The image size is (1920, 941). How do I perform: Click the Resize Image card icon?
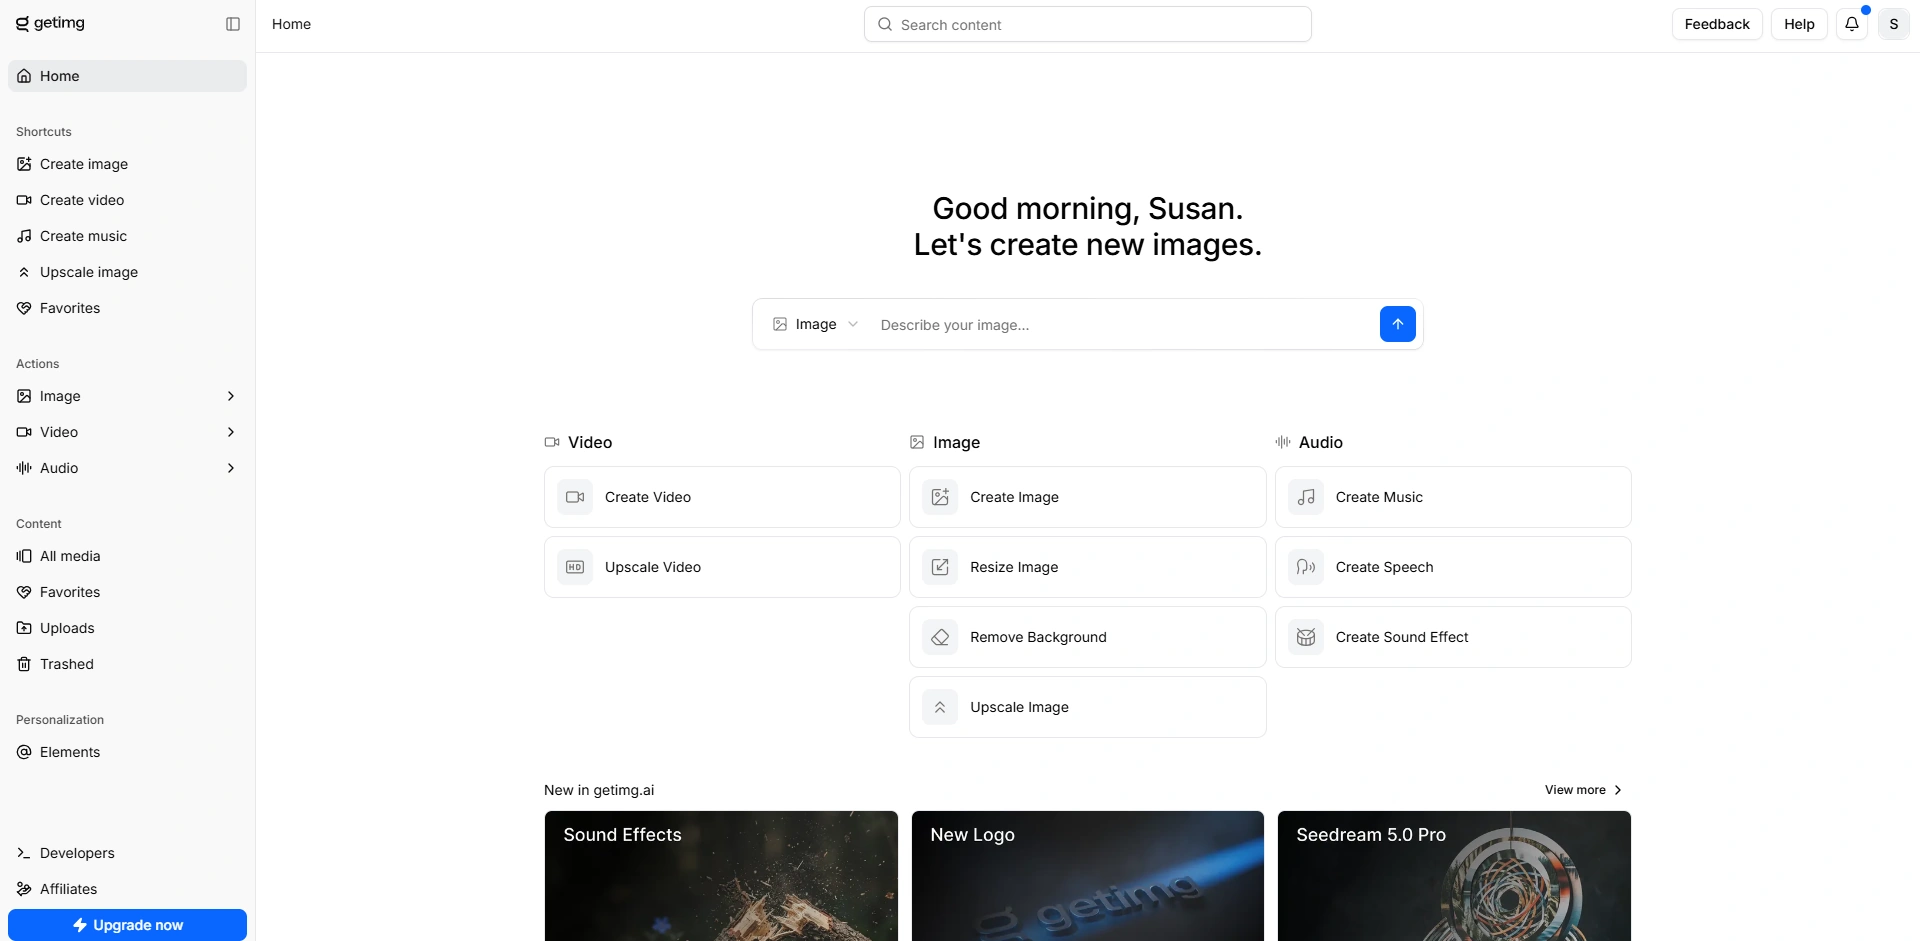coord(940,567)
